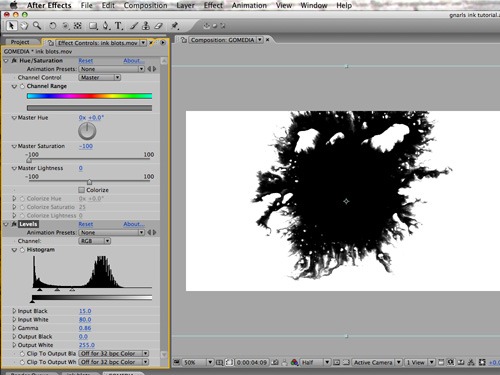This screenshot has height=375, width=500.
Task: Open the Layer menu
Action: (185, 5)
